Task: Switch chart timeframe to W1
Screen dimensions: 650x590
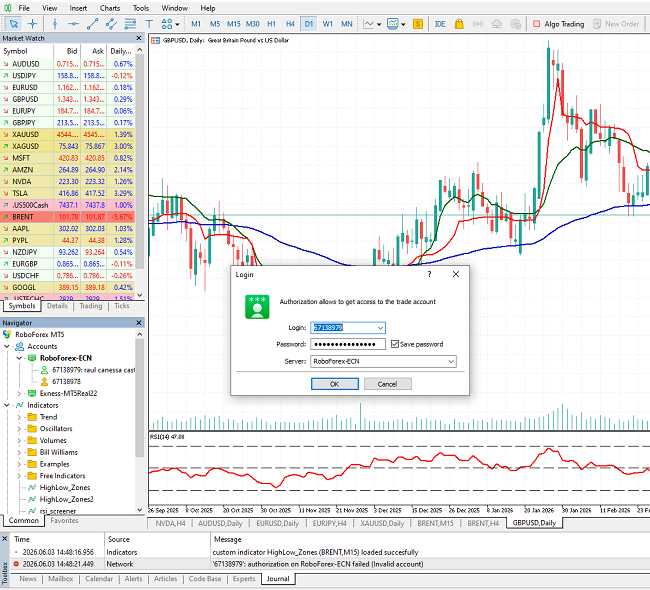Action: click(x=328, y=24)
